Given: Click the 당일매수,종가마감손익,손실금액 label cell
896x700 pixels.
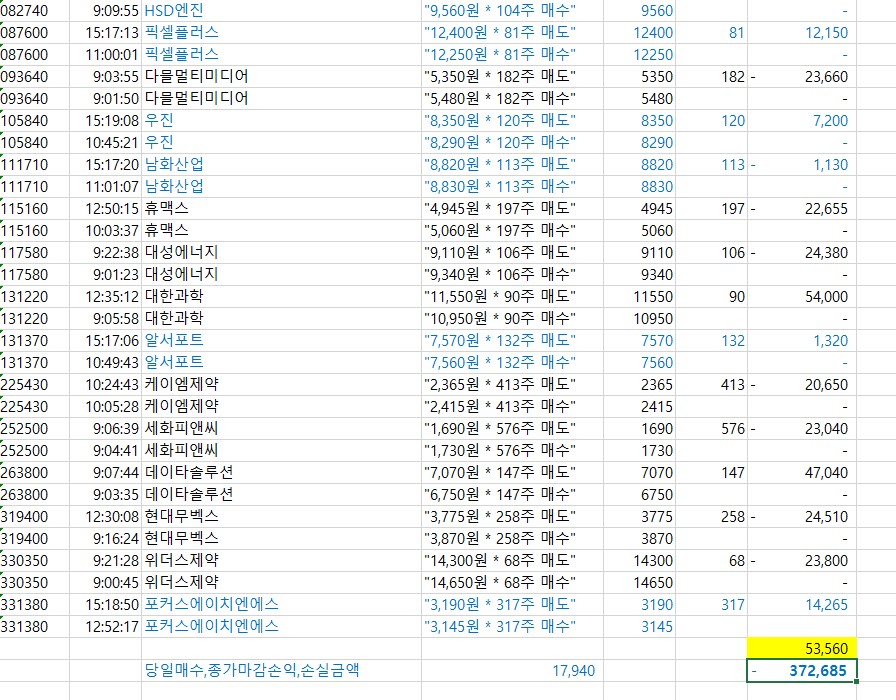Looking at the screenshot, I should point(281,671).
